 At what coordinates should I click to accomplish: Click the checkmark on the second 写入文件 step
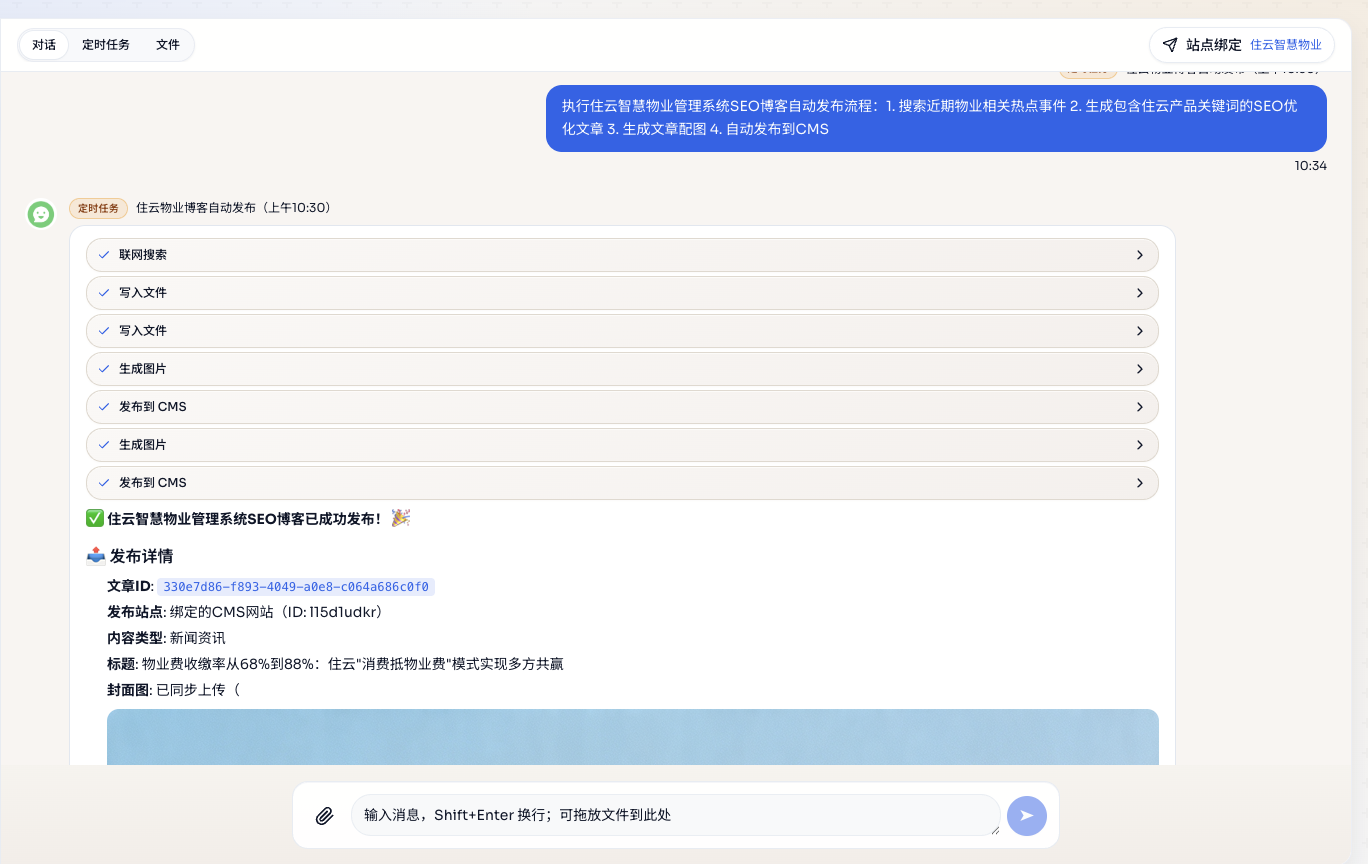[x=104, y=330]
